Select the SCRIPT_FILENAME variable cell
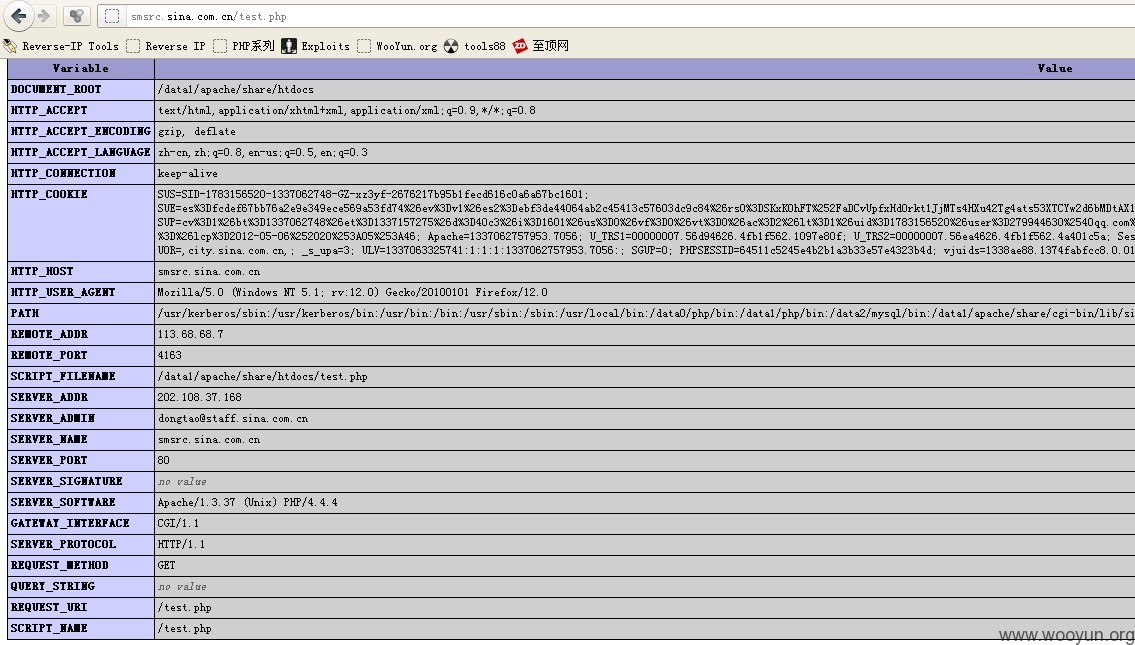This screenshot has width=1135, height=645. pos(81,377)
